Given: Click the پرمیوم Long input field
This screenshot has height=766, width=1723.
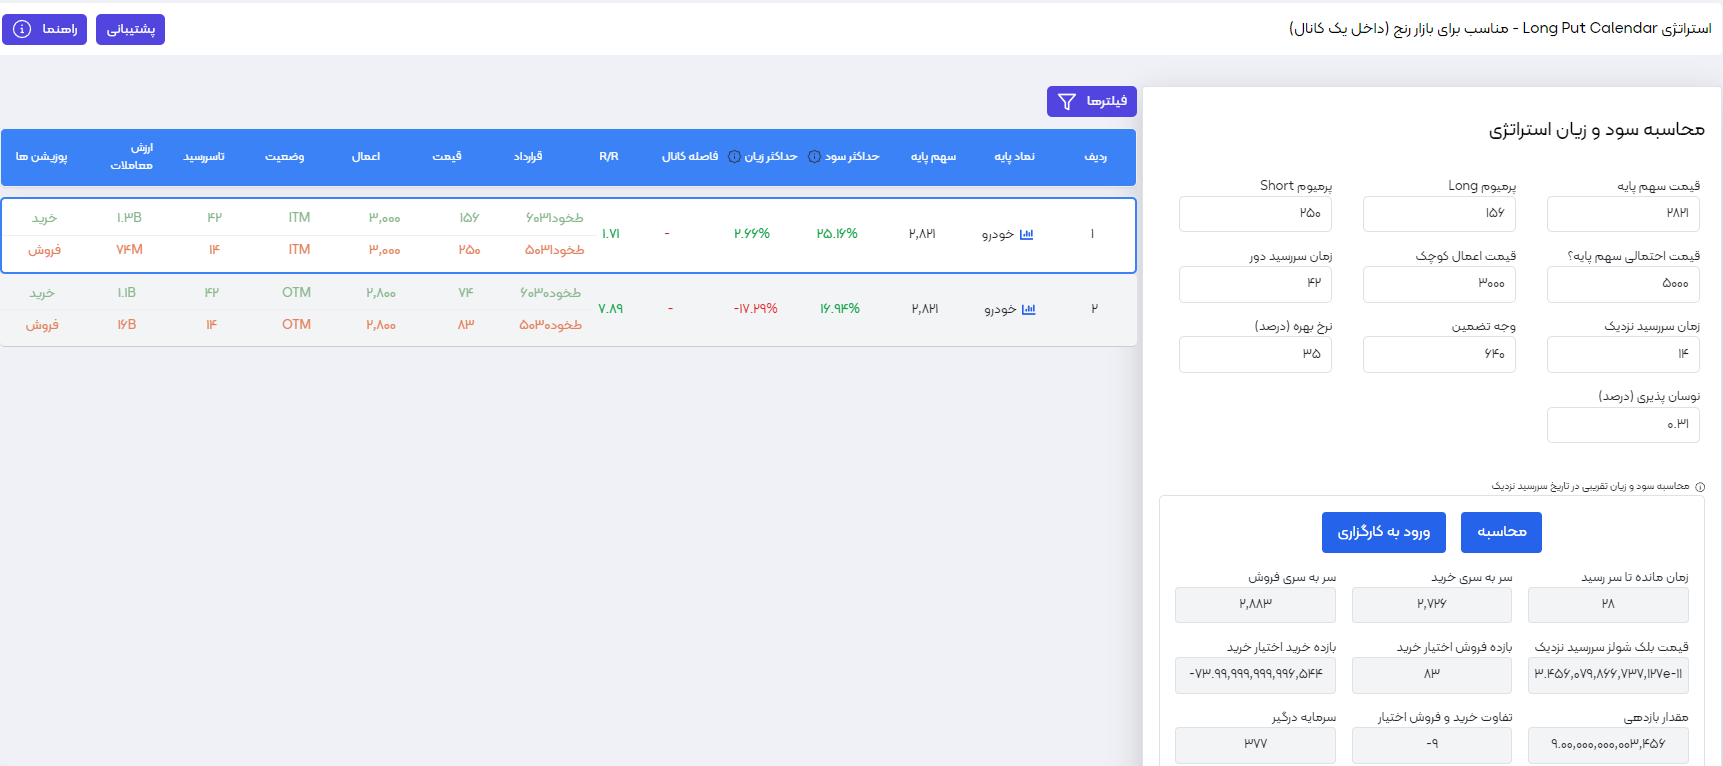Looking at the screenshot, I should 1438,214.
